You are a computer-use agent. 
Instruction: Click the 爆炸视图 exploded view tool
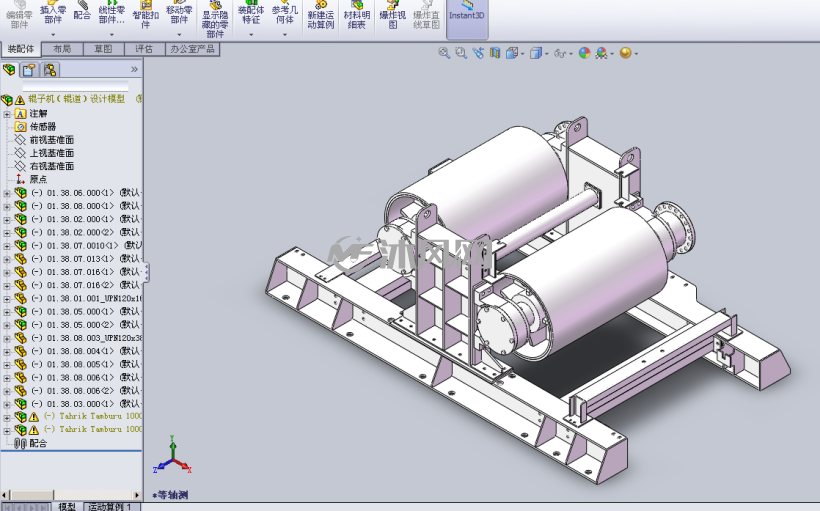[392, 16]
